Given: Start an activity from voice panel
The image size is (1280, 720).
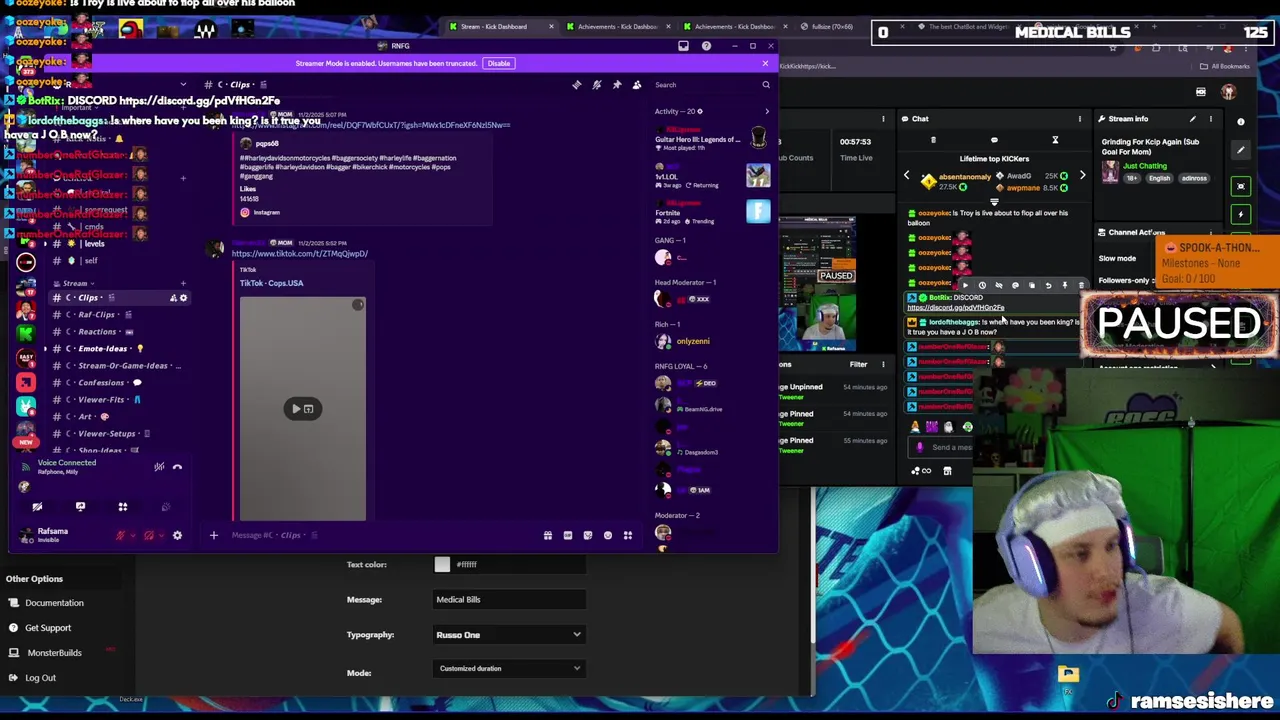Looking at the screenshot, I should [123, 507].
